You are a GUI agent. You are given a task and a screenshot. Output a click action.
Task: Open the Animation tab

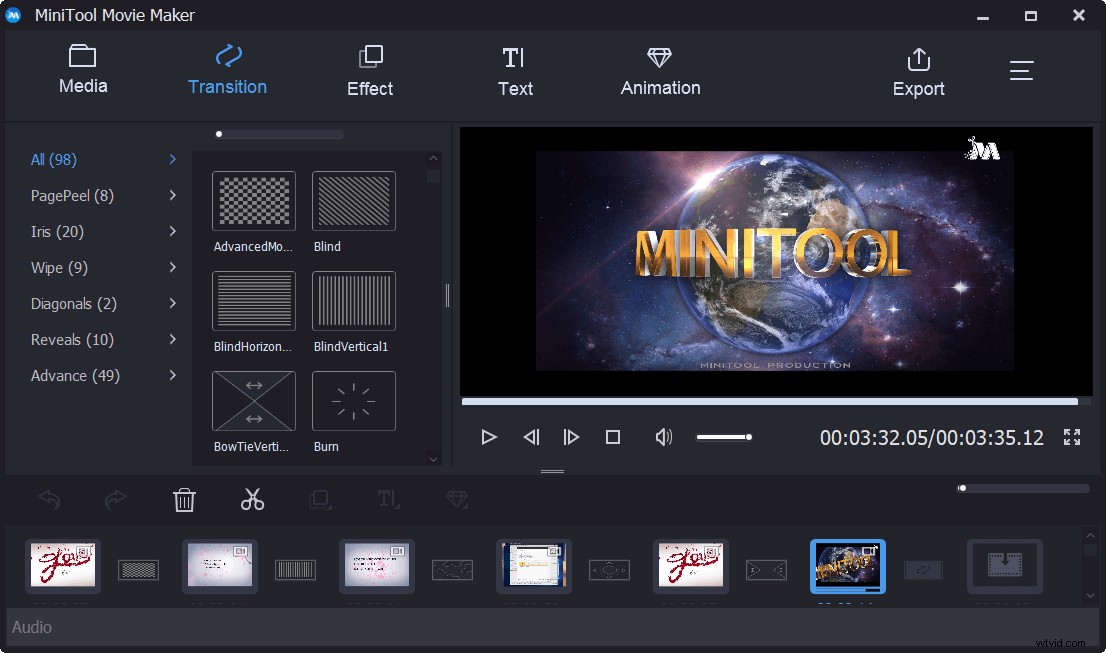click(659, 70)
